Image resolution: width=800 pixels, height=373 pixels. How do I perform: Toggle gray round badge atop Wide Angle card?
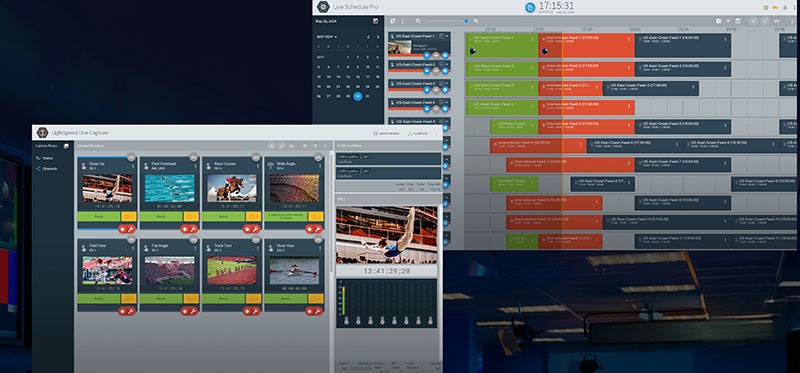click(318, 157)
